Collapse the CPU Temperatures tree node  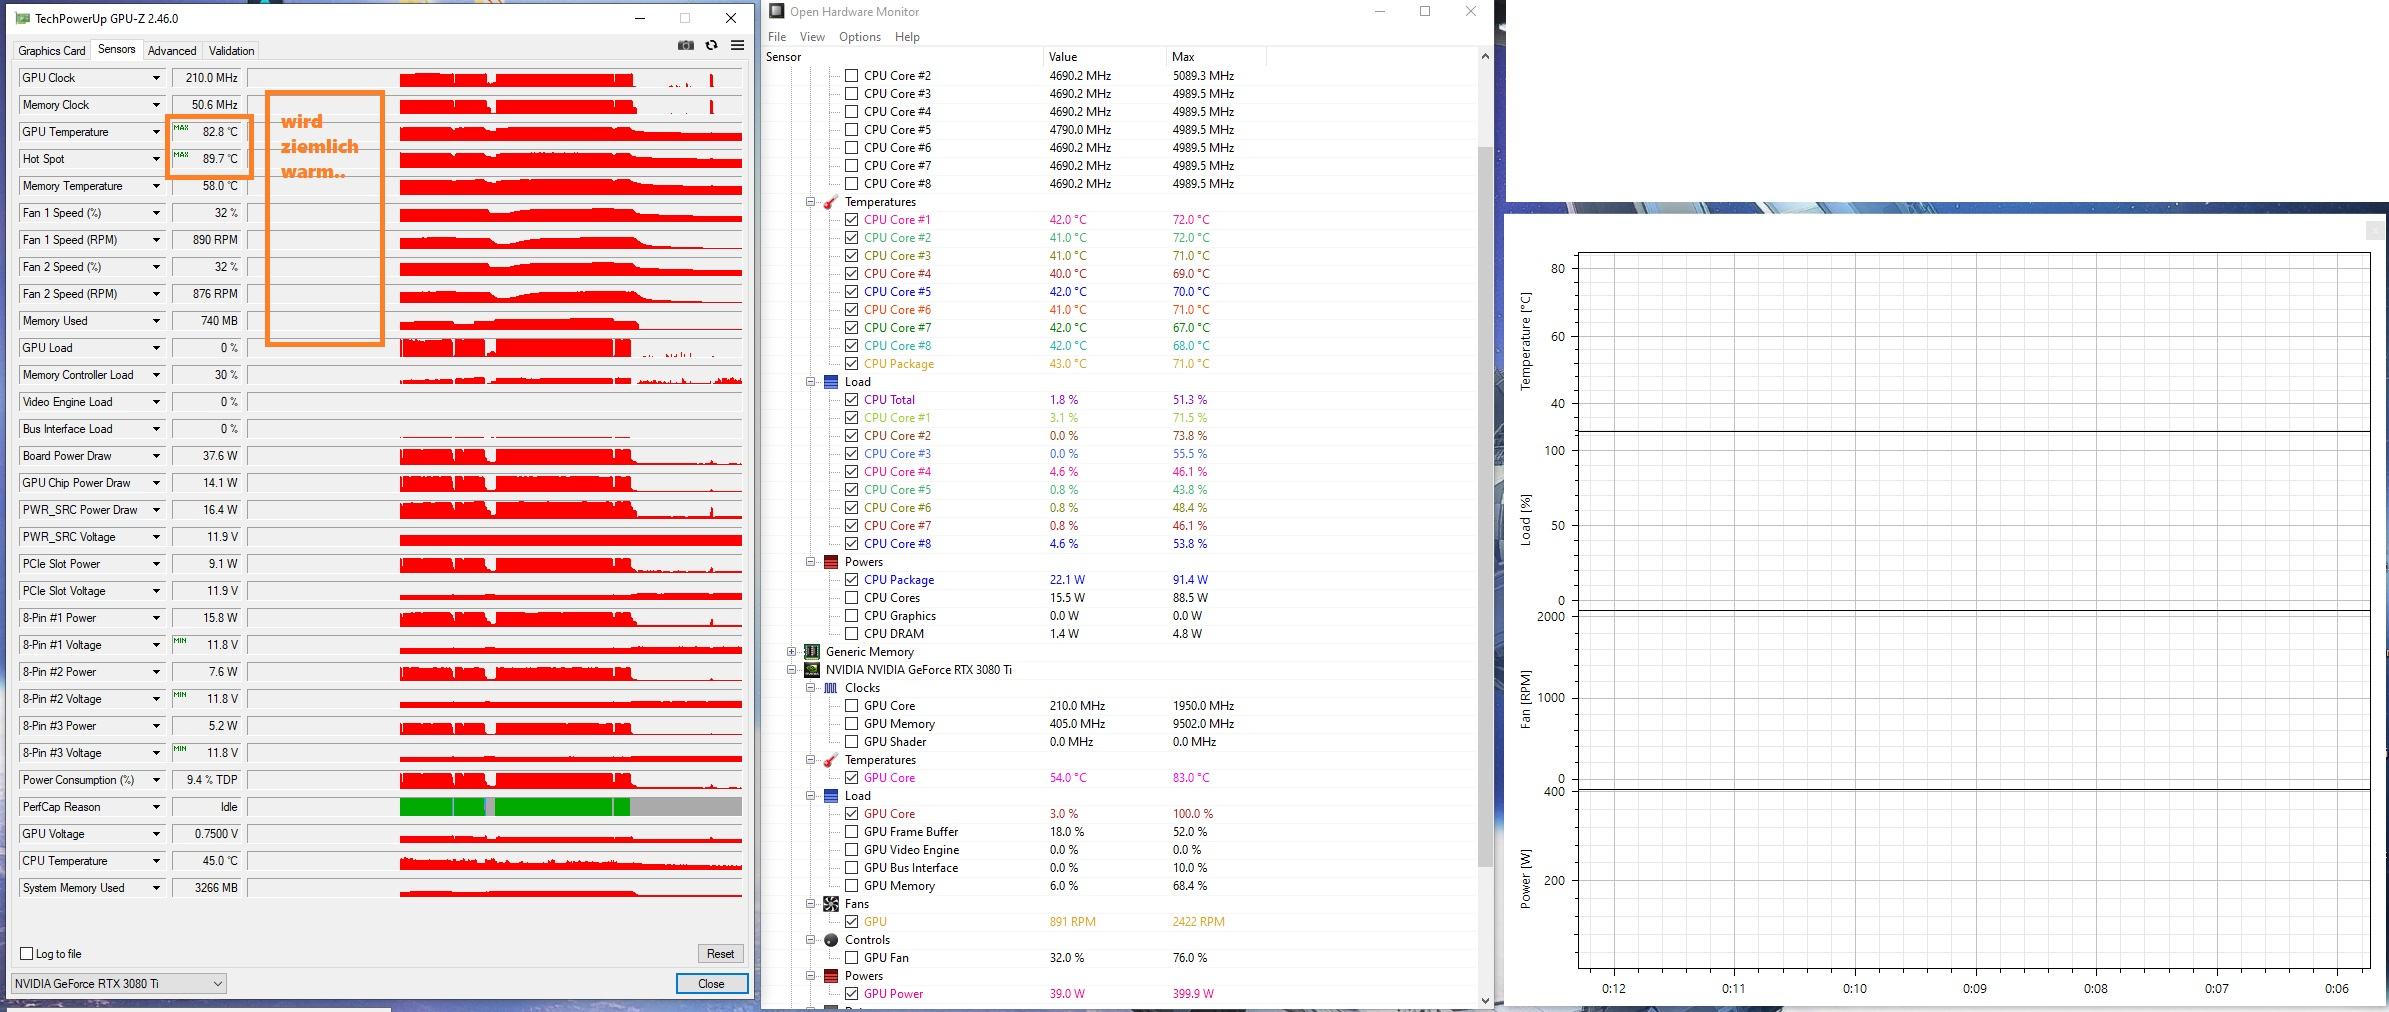point(811,202)
